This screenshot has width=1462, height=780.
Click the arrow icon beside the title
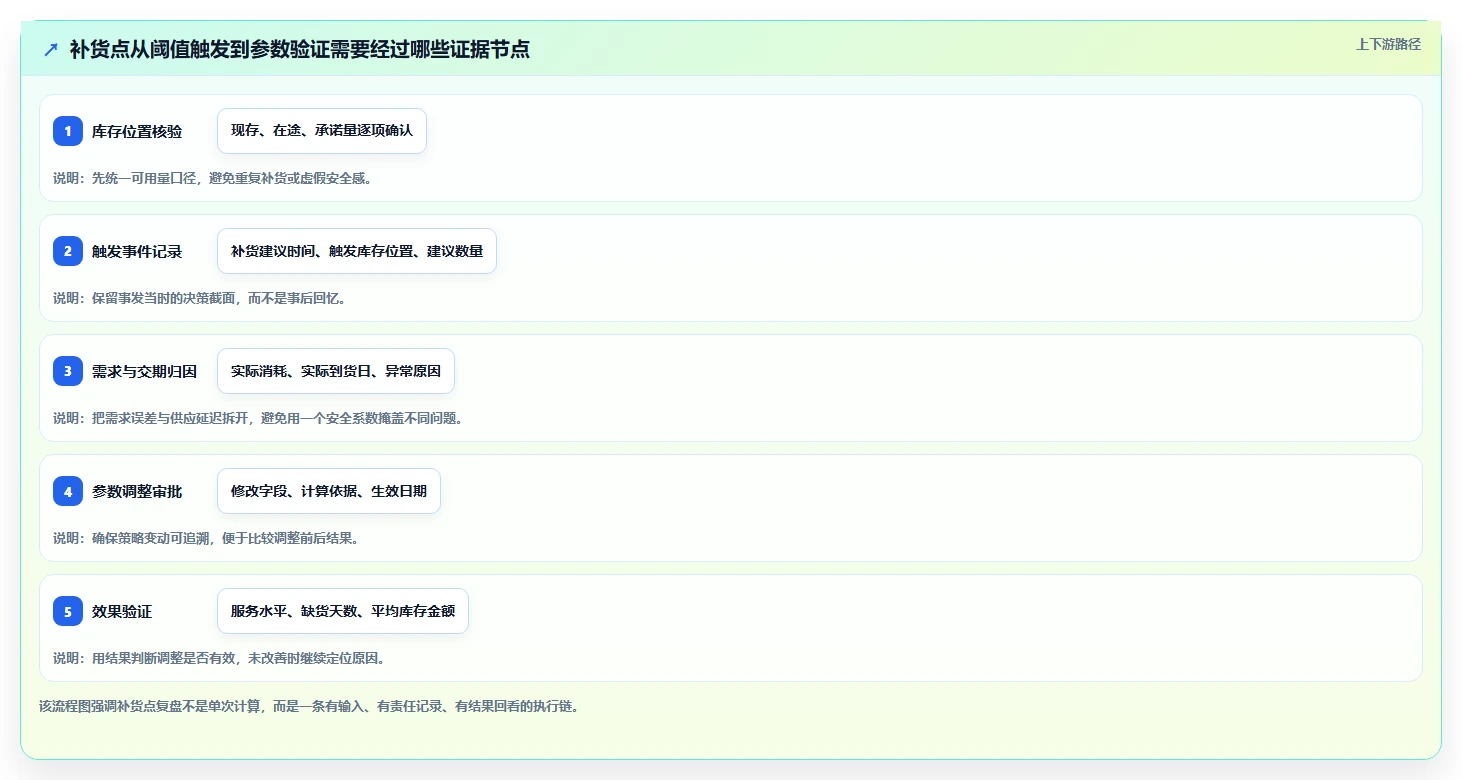click(x=51, y=49)
